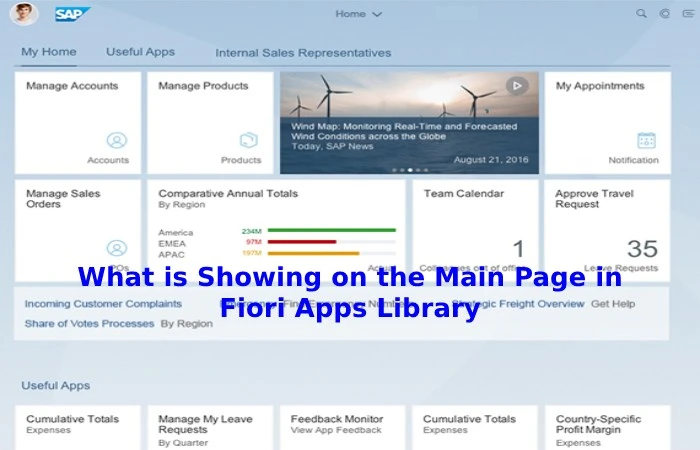The image size is (700, 450).
Task: Open the Incoming Customer Complaints link
Action: (x=103, y=303)
